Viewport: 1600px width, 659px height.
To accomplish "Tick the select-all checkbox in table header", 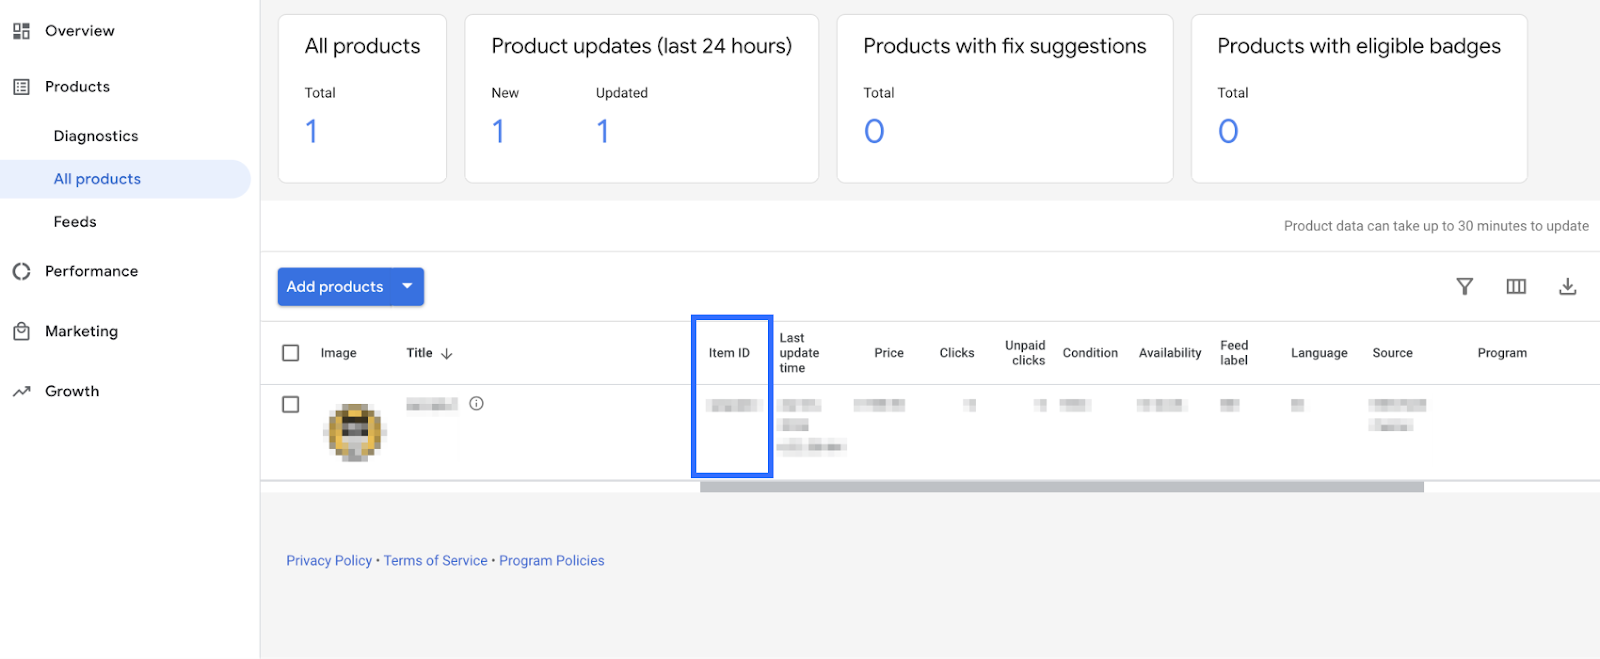I will pyautogui.click(x=290, y=353).
